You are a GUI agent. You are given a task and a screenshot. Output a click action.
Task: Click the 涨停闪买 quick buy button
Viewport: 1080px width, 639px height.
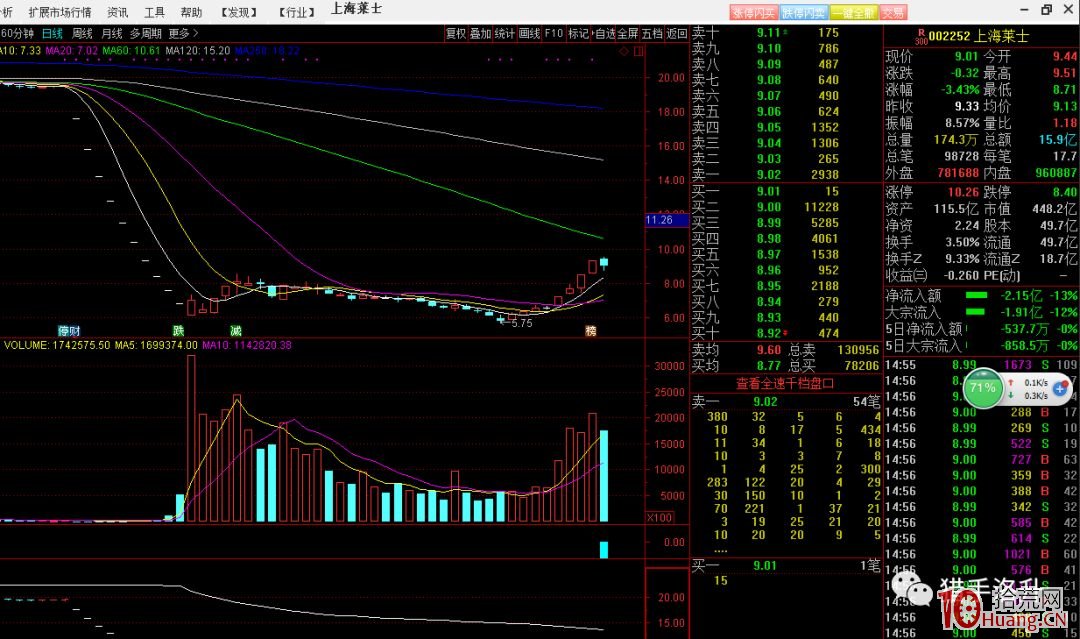pyautogui.click(x=753, y=12)
